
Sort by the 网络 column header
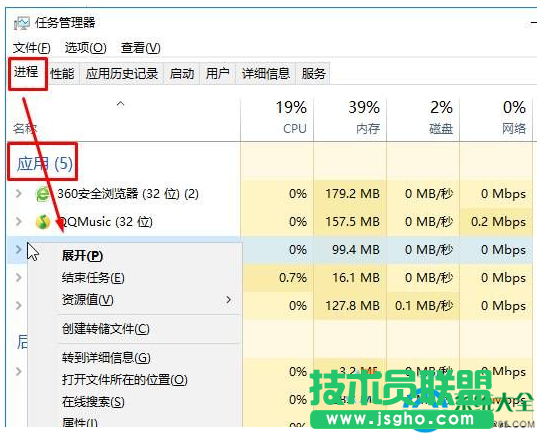[496, 118]
